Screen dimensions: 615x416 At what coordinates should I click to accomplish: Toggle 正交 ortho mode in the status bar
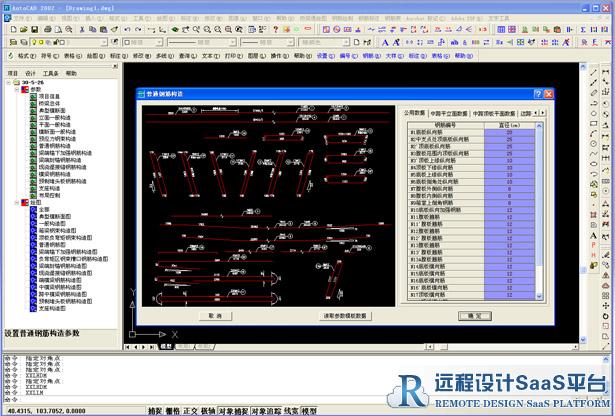(190, 410)
